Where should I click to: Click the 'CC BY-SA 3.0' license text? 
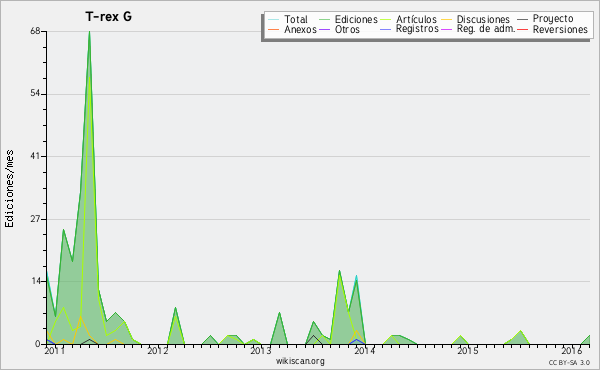(x=569, y=363)
